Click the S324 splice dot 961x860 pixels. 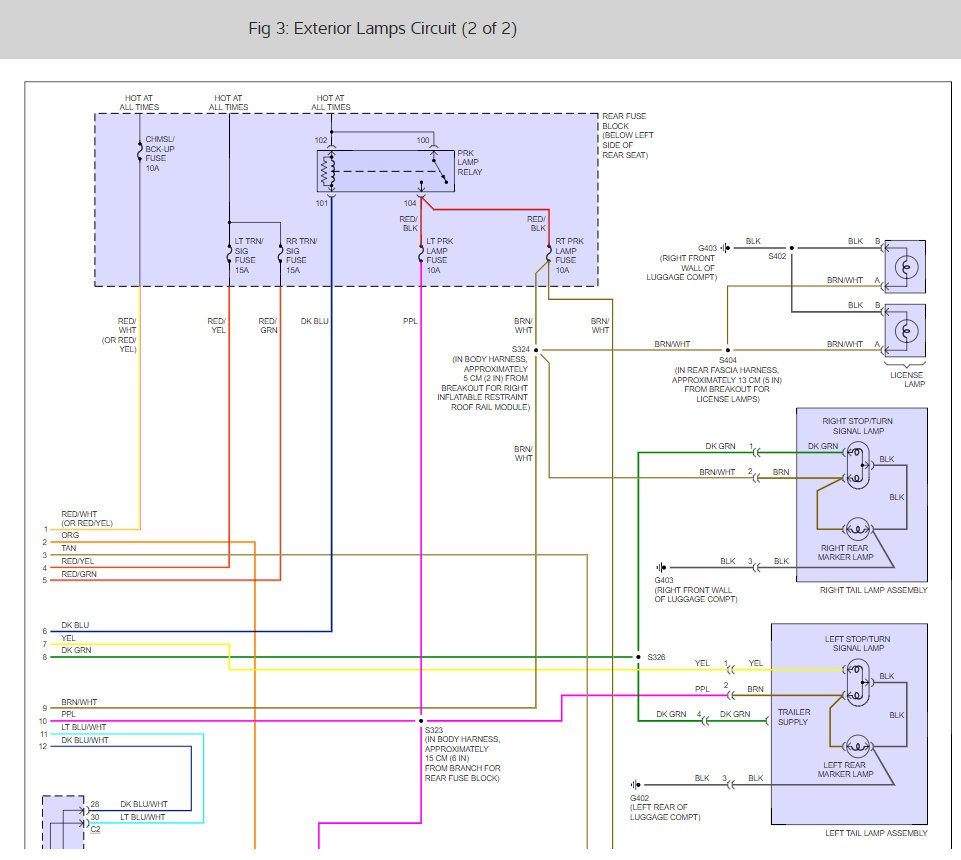(536, 350)
